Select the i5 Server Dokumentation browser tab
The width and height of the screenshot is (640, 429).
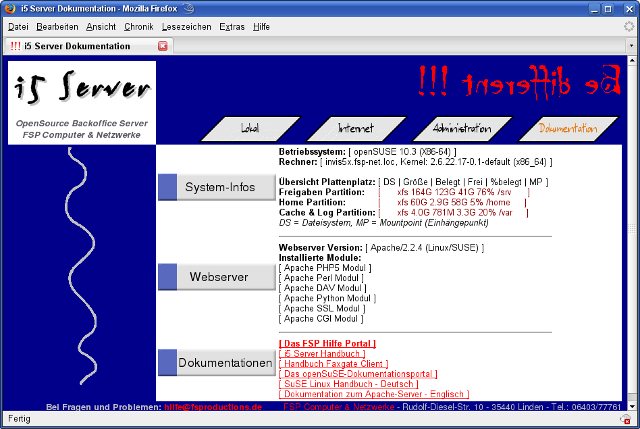click(88, 46)
